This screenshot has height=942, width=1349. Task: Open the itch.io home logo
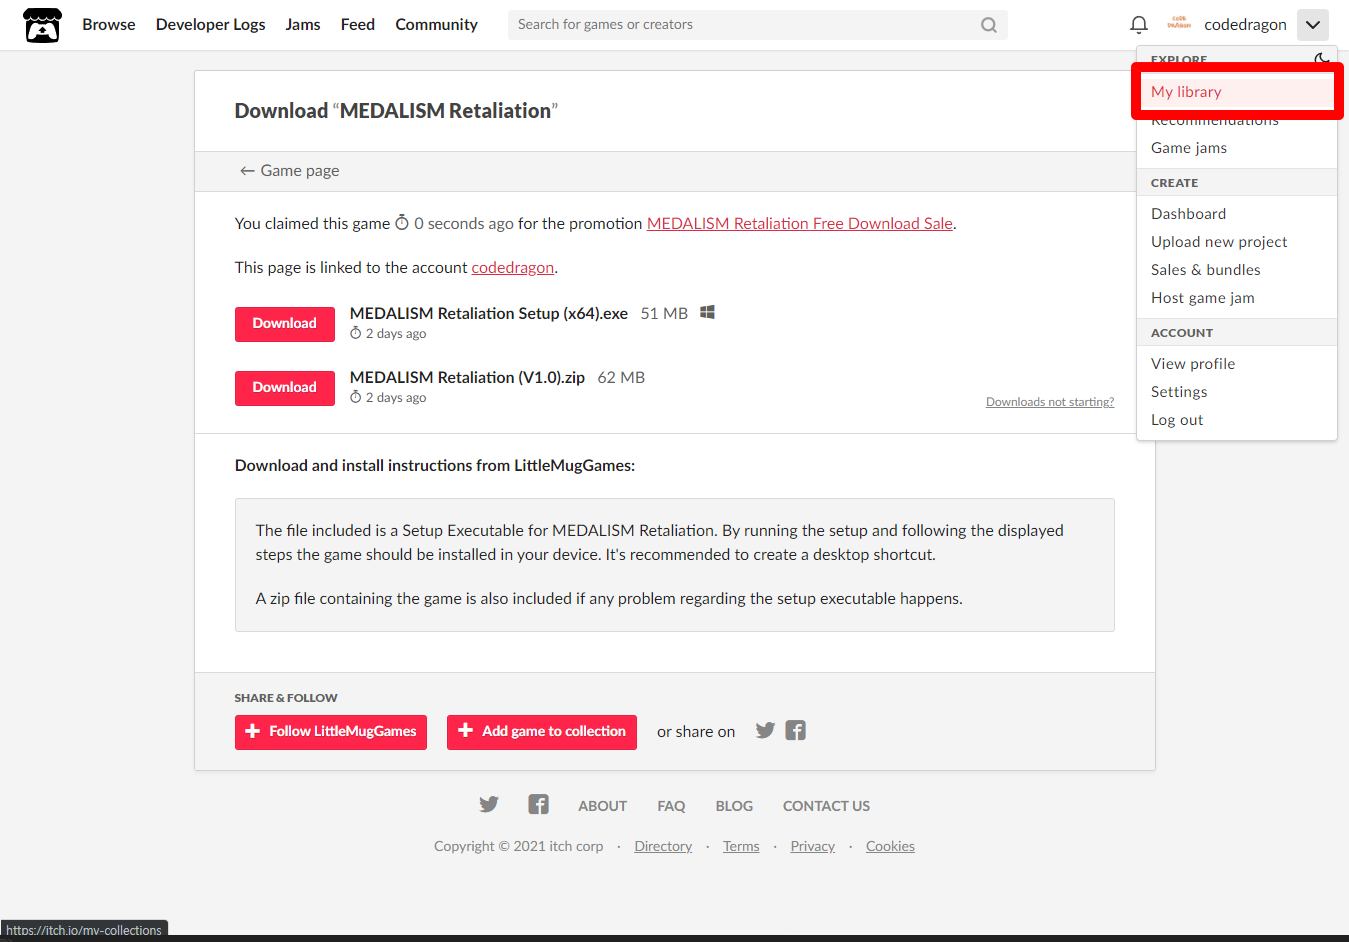[42, 25]
